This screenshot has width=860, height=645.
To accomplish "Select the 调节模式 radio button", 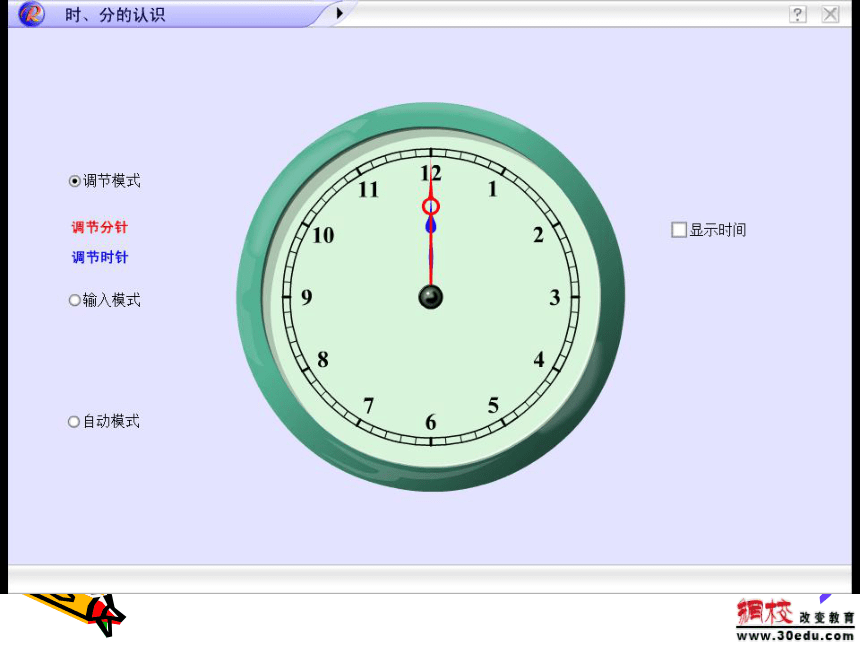I will coord(75,181).
